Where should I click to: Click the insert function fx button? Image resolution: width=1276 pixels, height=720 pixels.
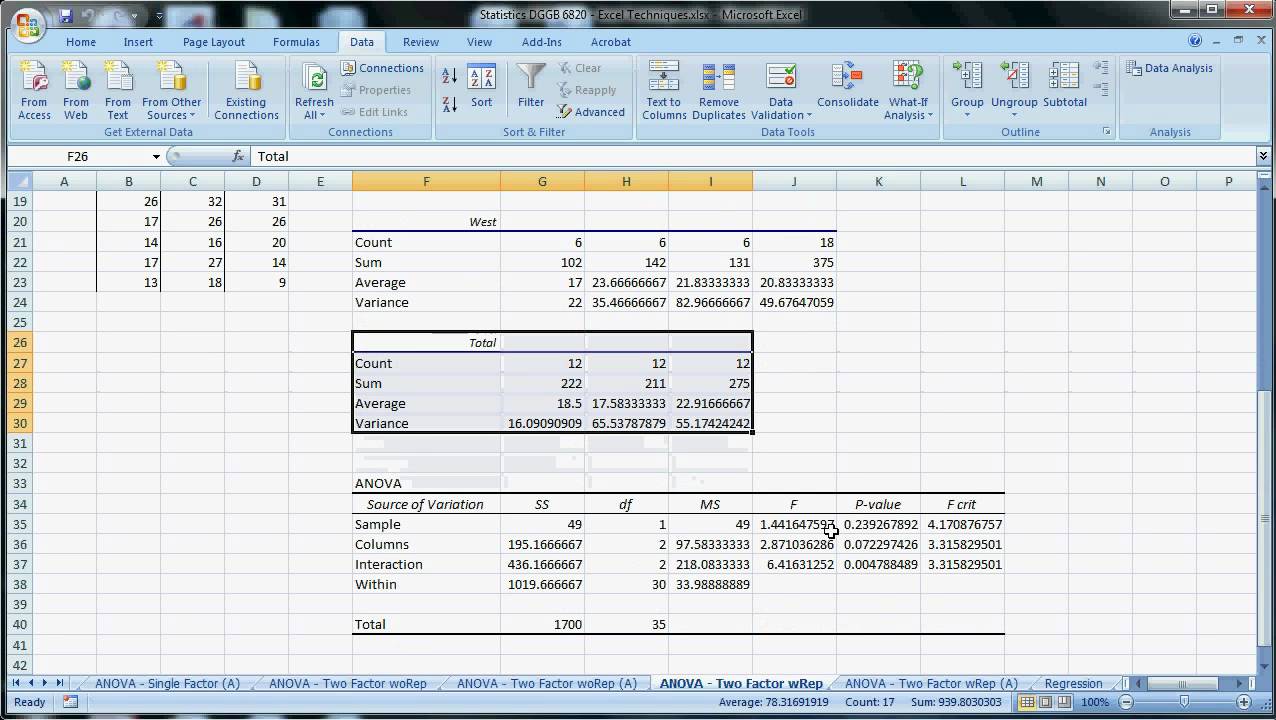click(x=238, y=156)
